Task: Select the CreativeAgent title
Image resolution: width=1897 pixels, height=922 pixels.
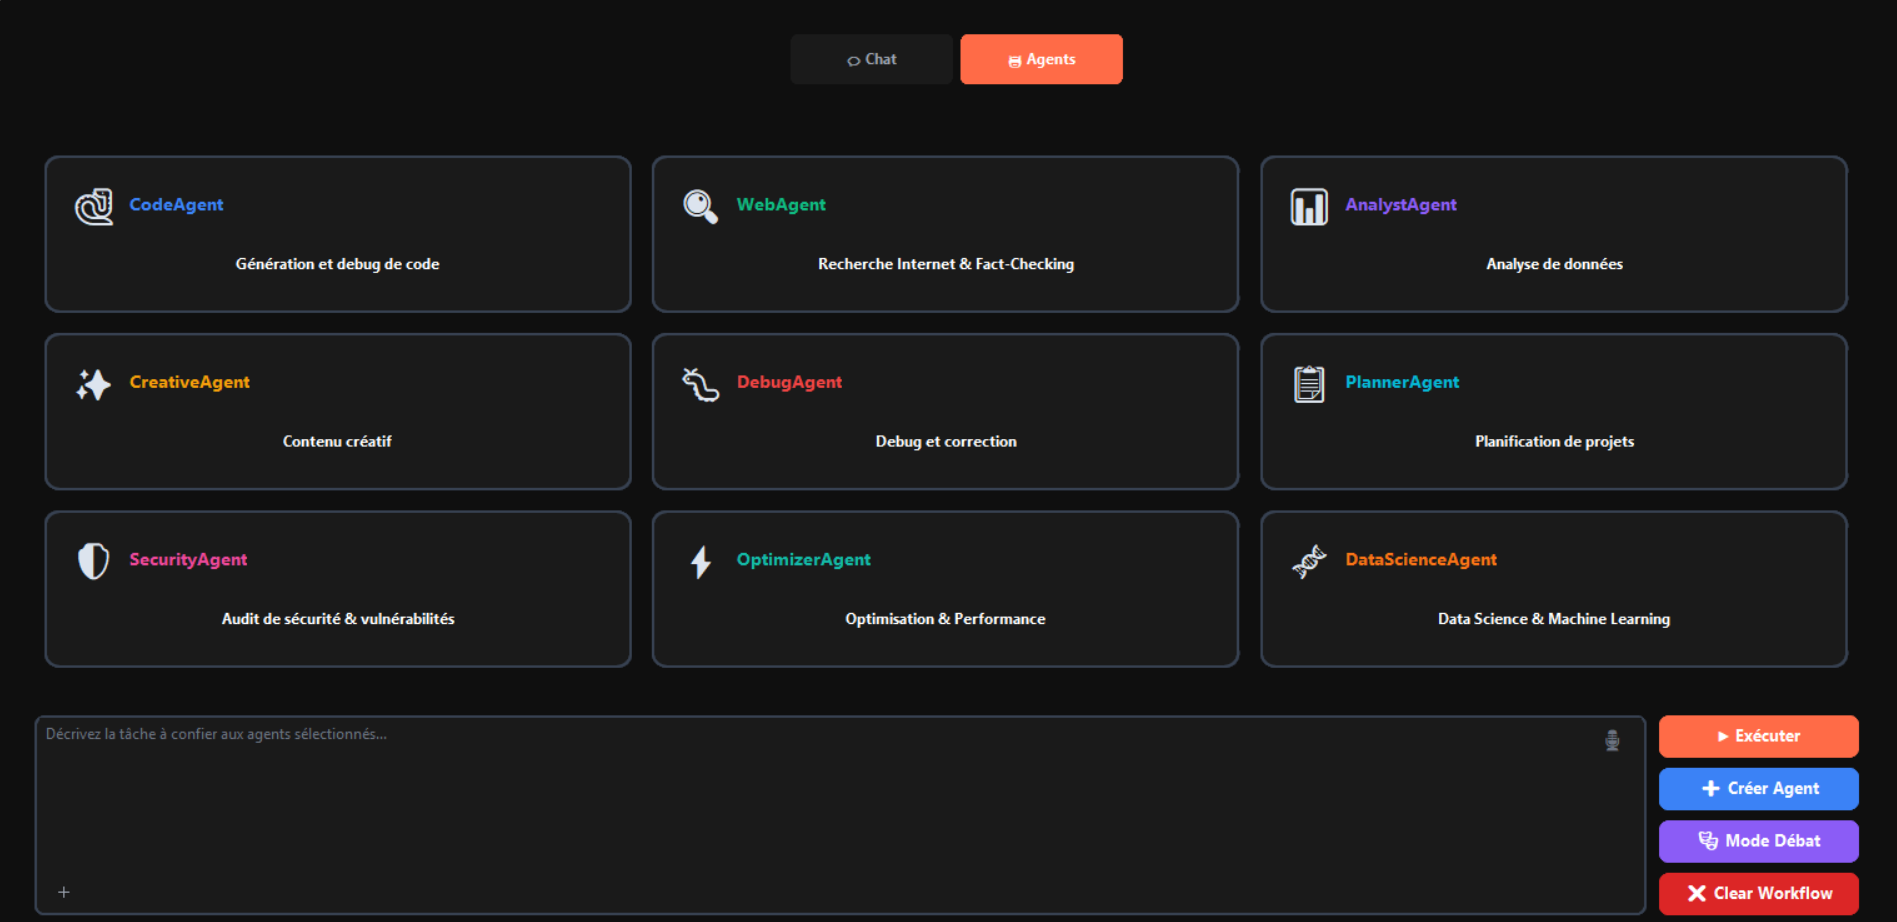Action: pos(189,382)
